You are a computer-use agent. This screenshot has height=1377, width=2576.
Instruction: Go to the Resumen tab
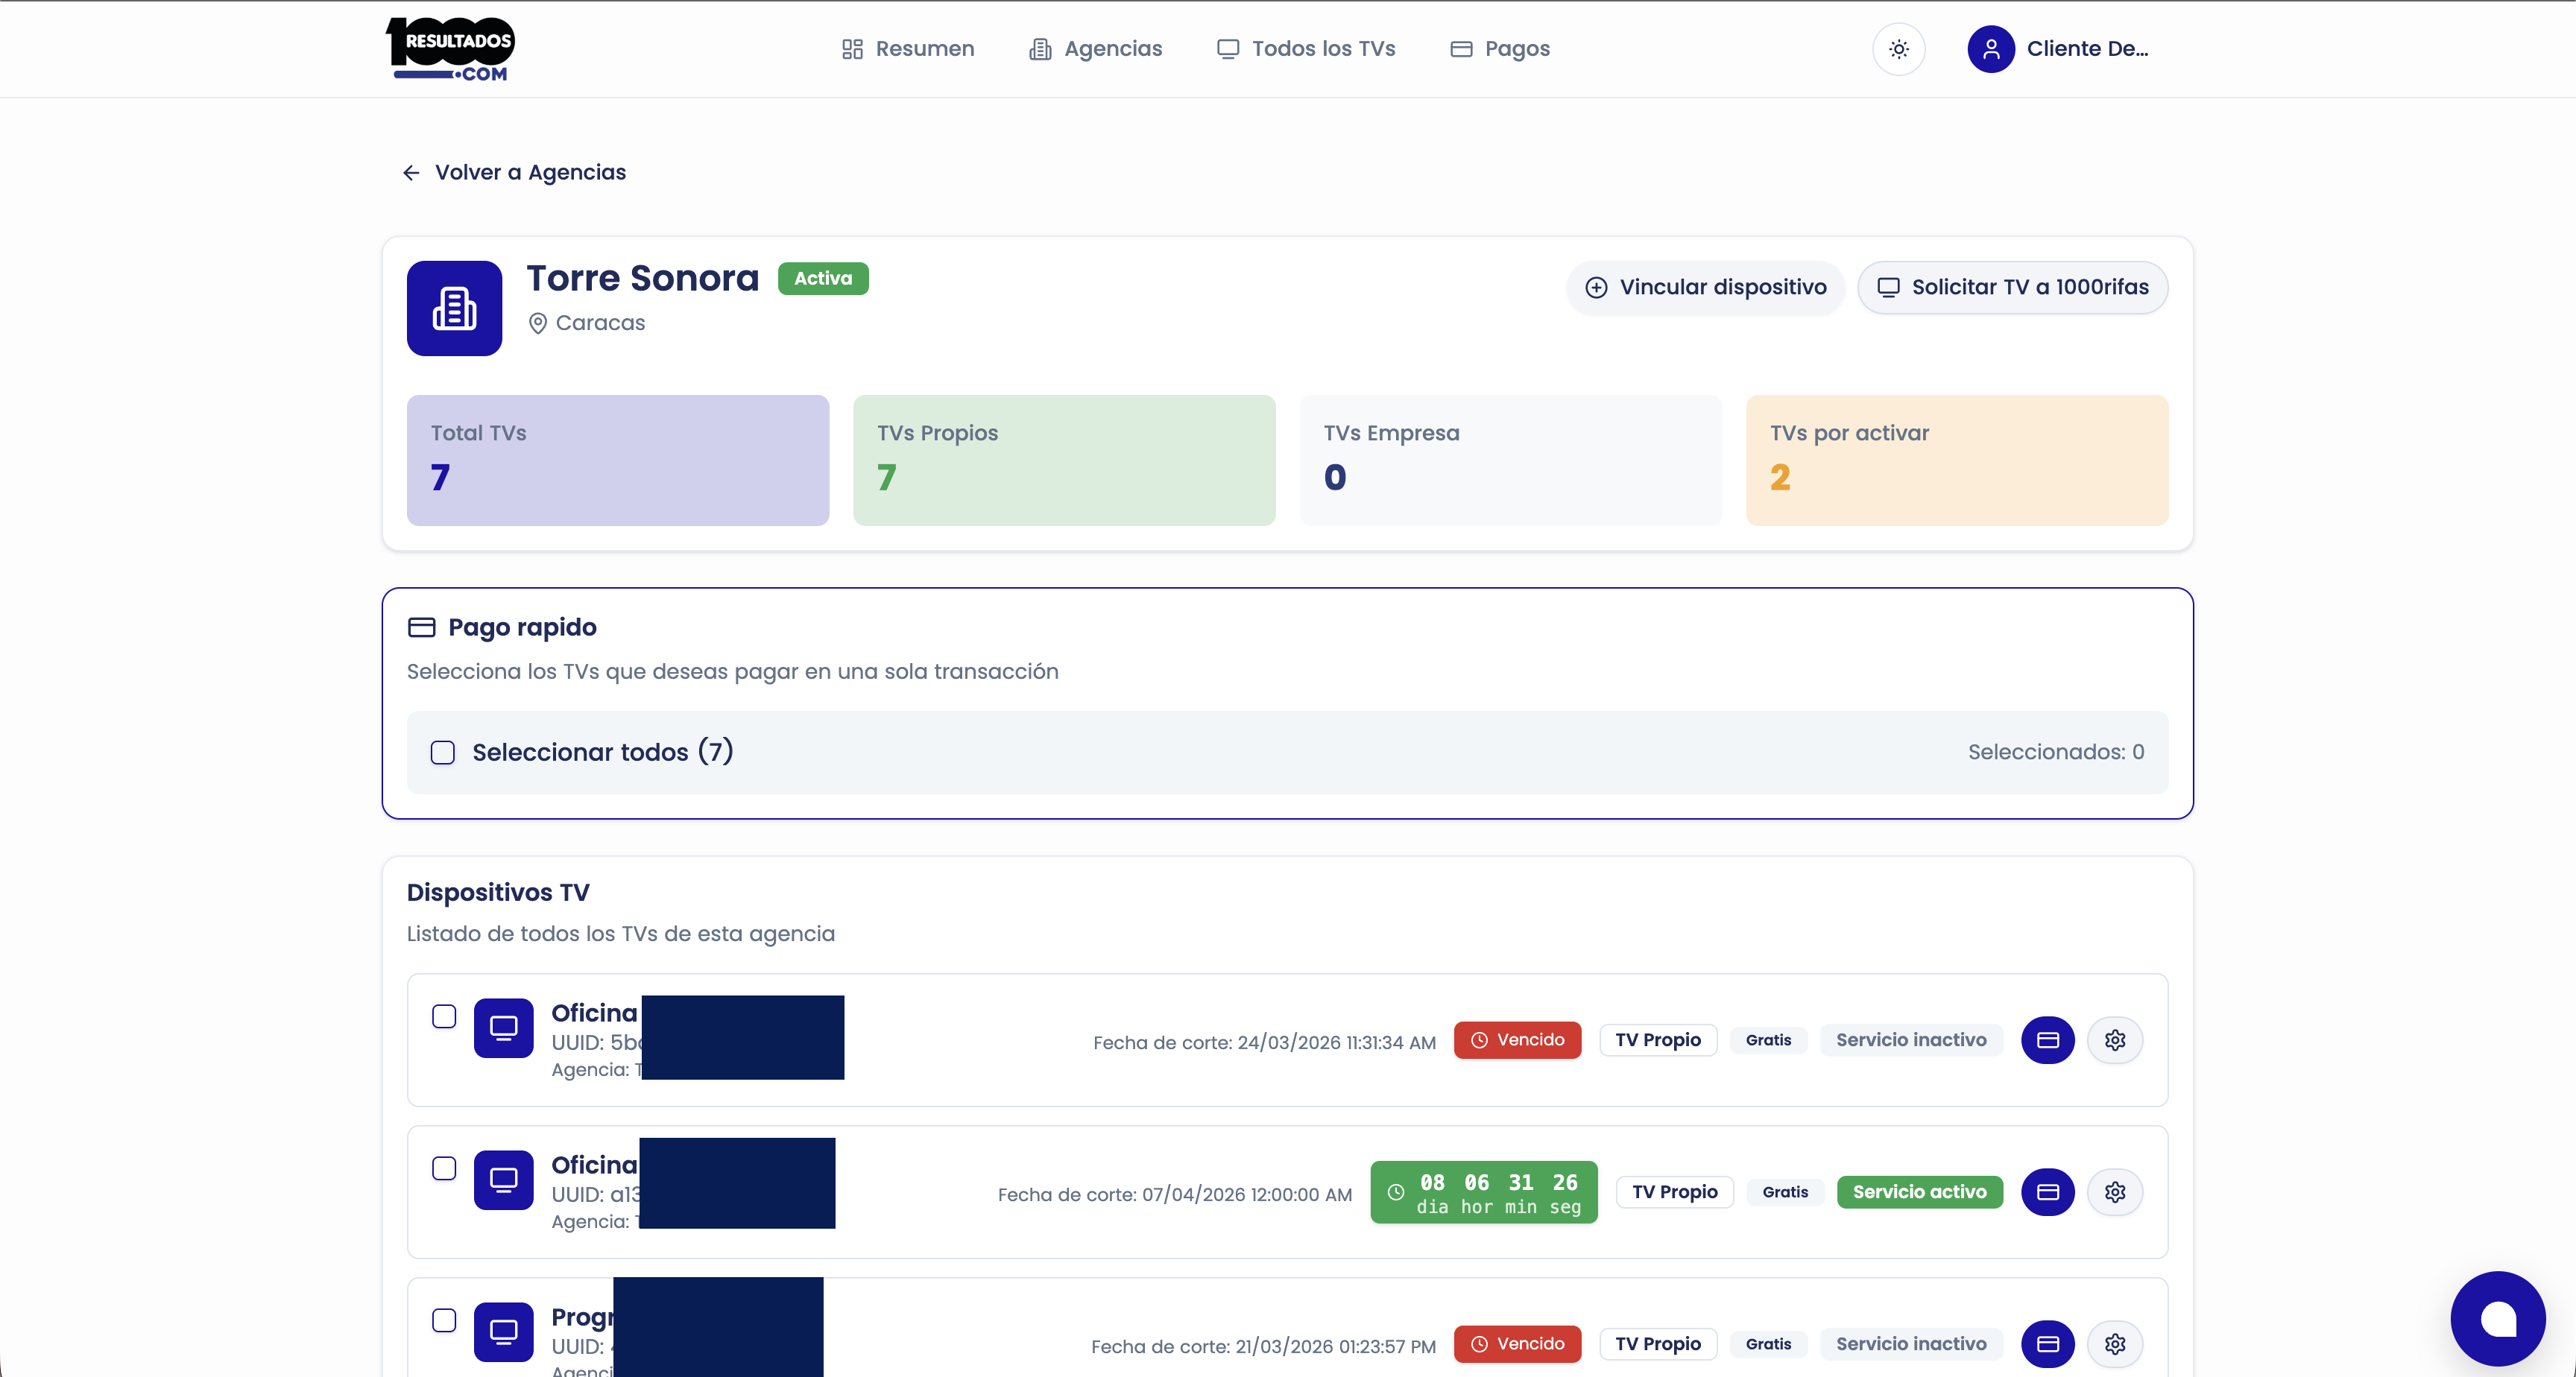click(x=908, y=49)
